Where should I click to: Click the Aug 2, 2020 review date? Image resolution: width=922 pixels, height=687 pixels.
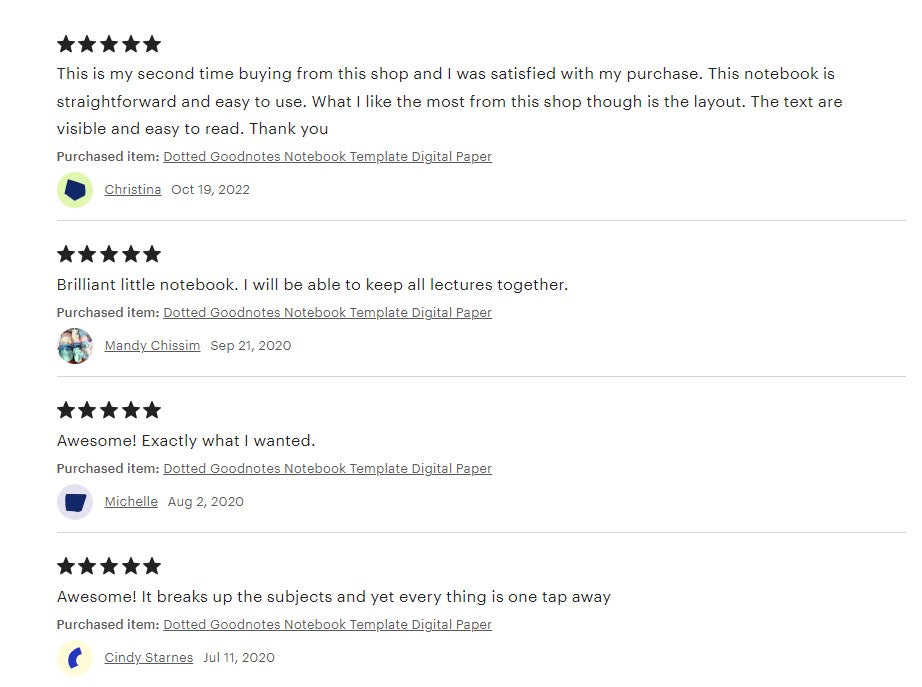point(205,502)
